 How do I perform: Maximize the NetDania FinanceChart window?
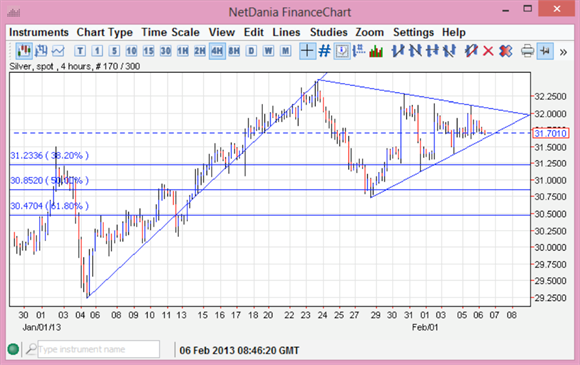(527, 9)
